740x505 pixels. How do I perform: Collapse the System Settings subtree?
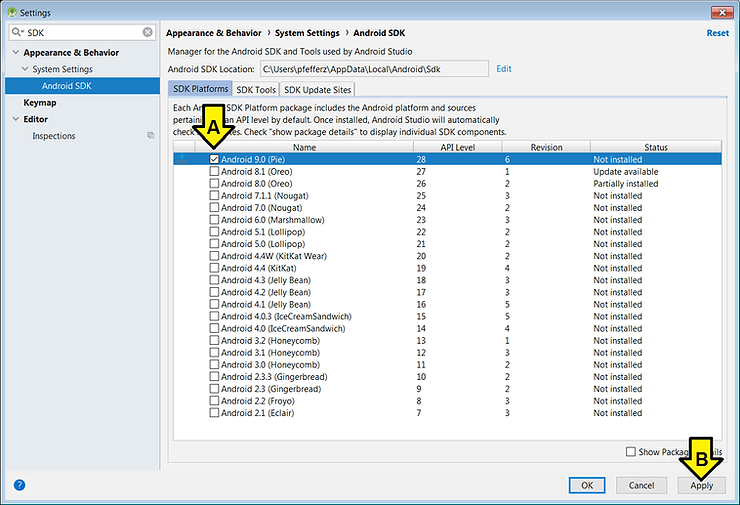24,70
